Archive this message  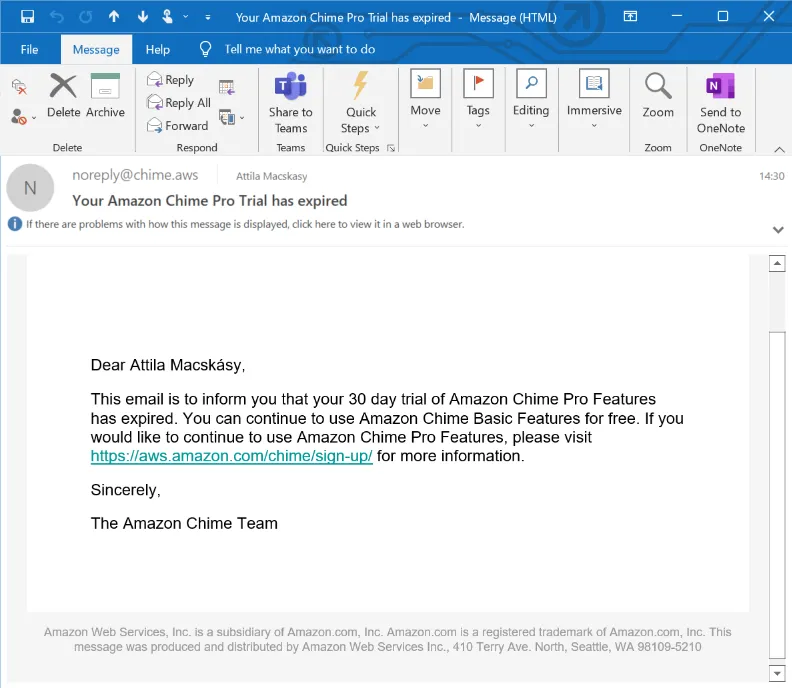click(105, 96)
